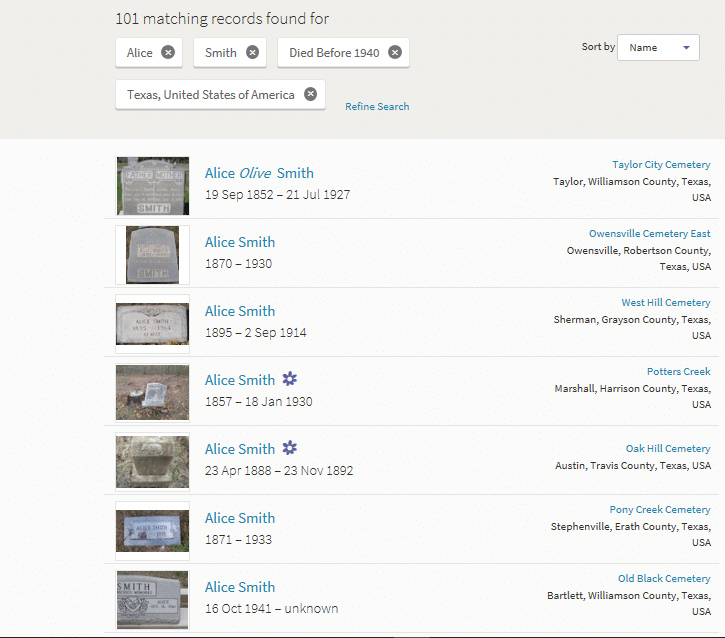Viewport: 725px width, 638px height.
Task: Visit Old Black Cemetery page
Action: (664, 579)
